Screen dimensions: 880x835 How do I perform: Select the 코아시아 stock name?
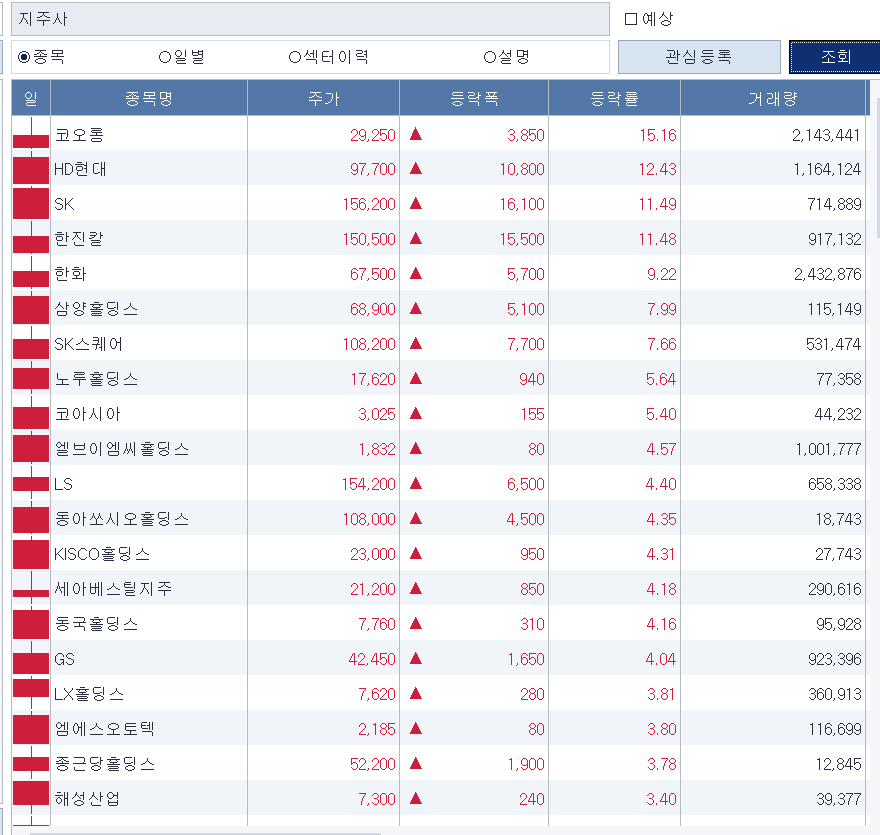click(88, 414)
